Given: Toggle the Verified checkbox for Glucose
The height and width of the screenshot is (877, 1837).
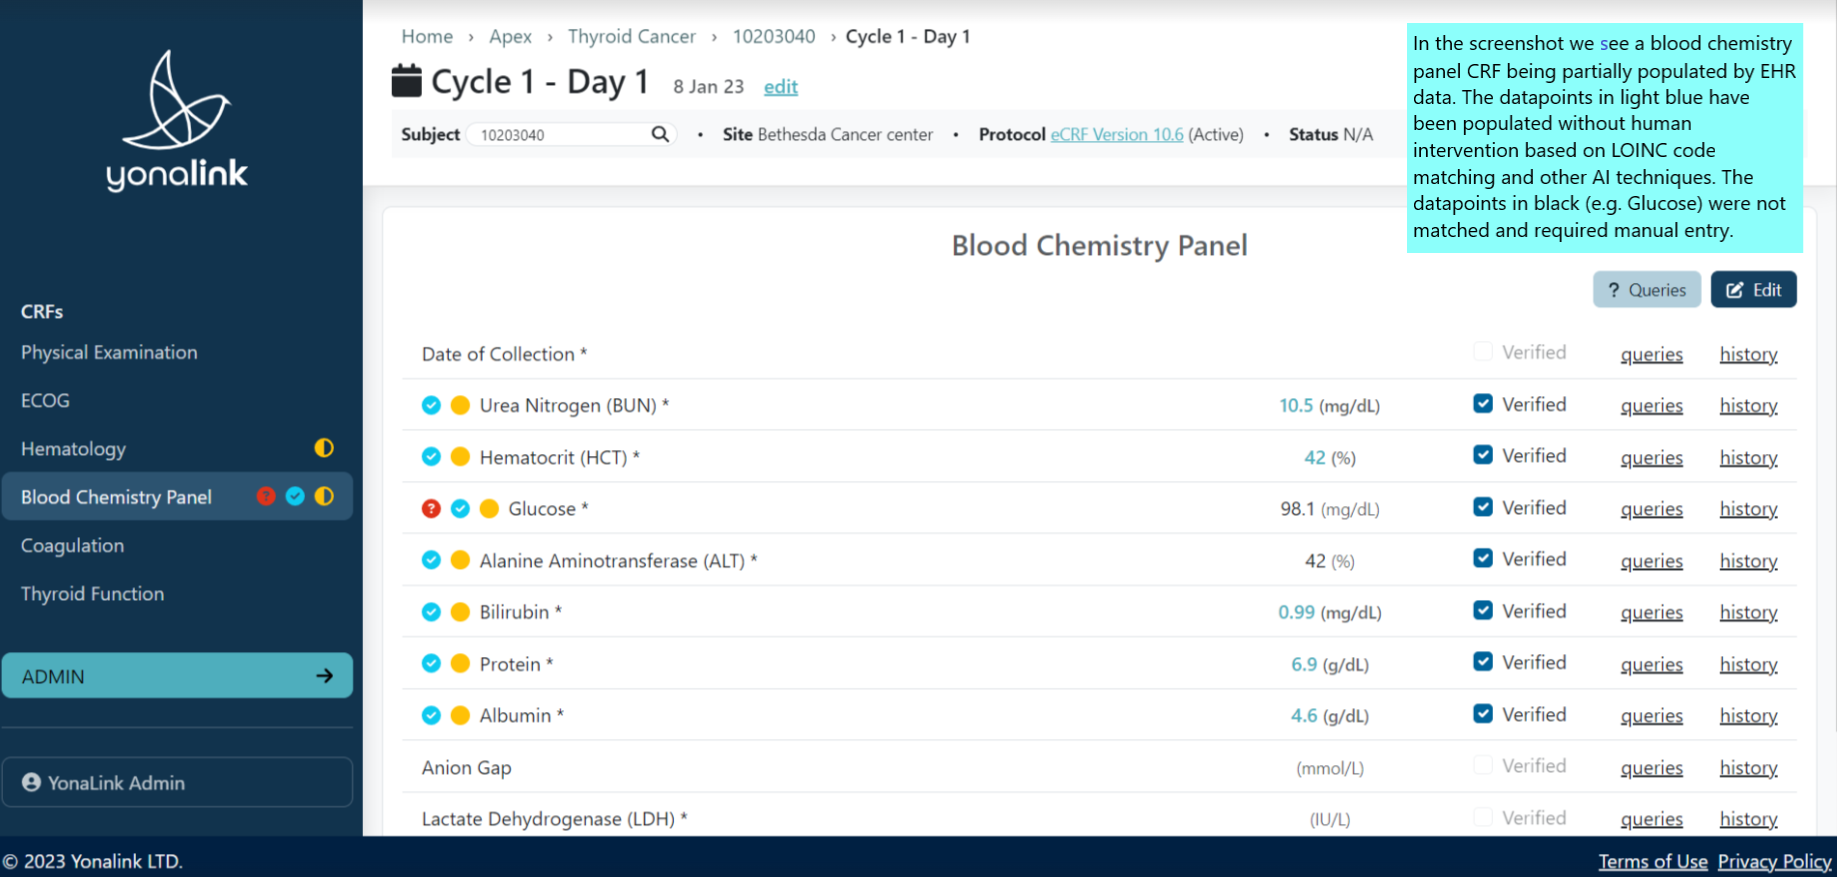Looking at the screenshot, I should [1483, 507].
